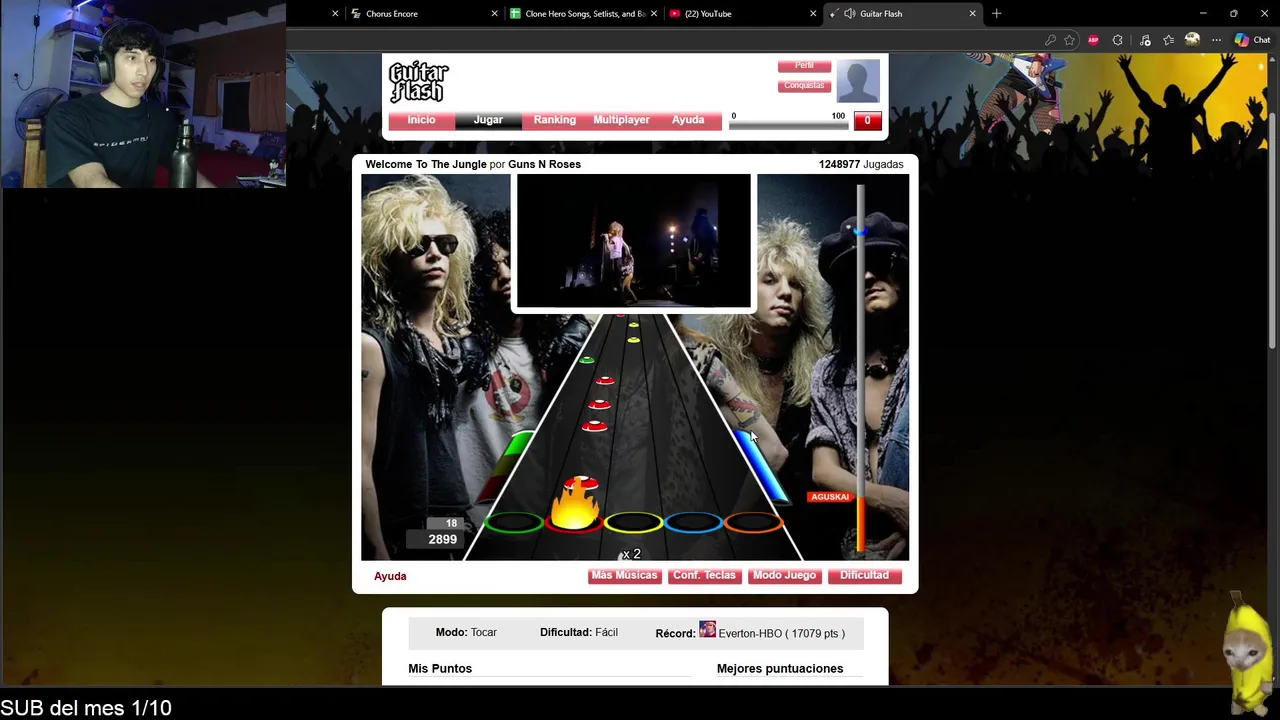Close the Clone Hero Songs tab
Image resolution: width=1280 pixels, height=720 pixels.
654,14
